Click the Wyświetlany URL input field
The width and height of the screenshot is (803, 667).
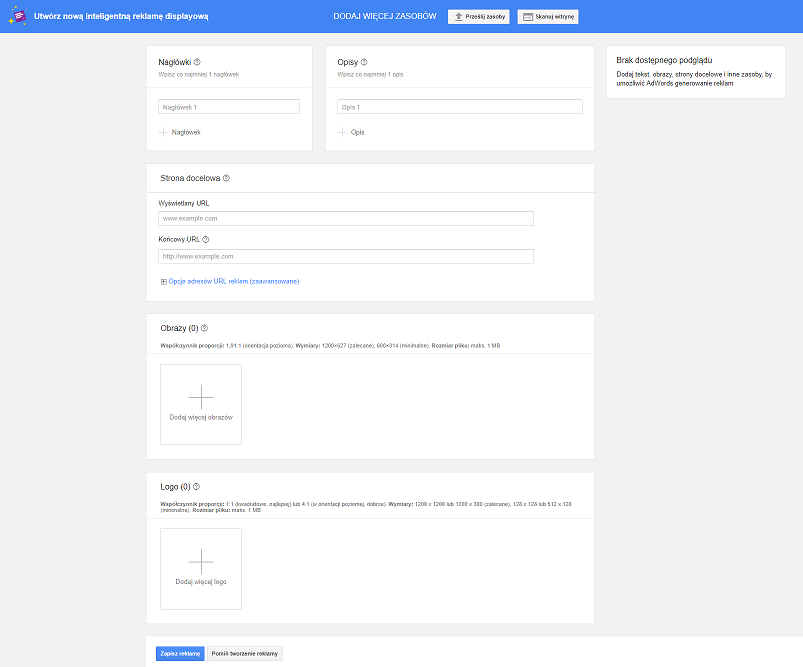click(x=345, y=218)
